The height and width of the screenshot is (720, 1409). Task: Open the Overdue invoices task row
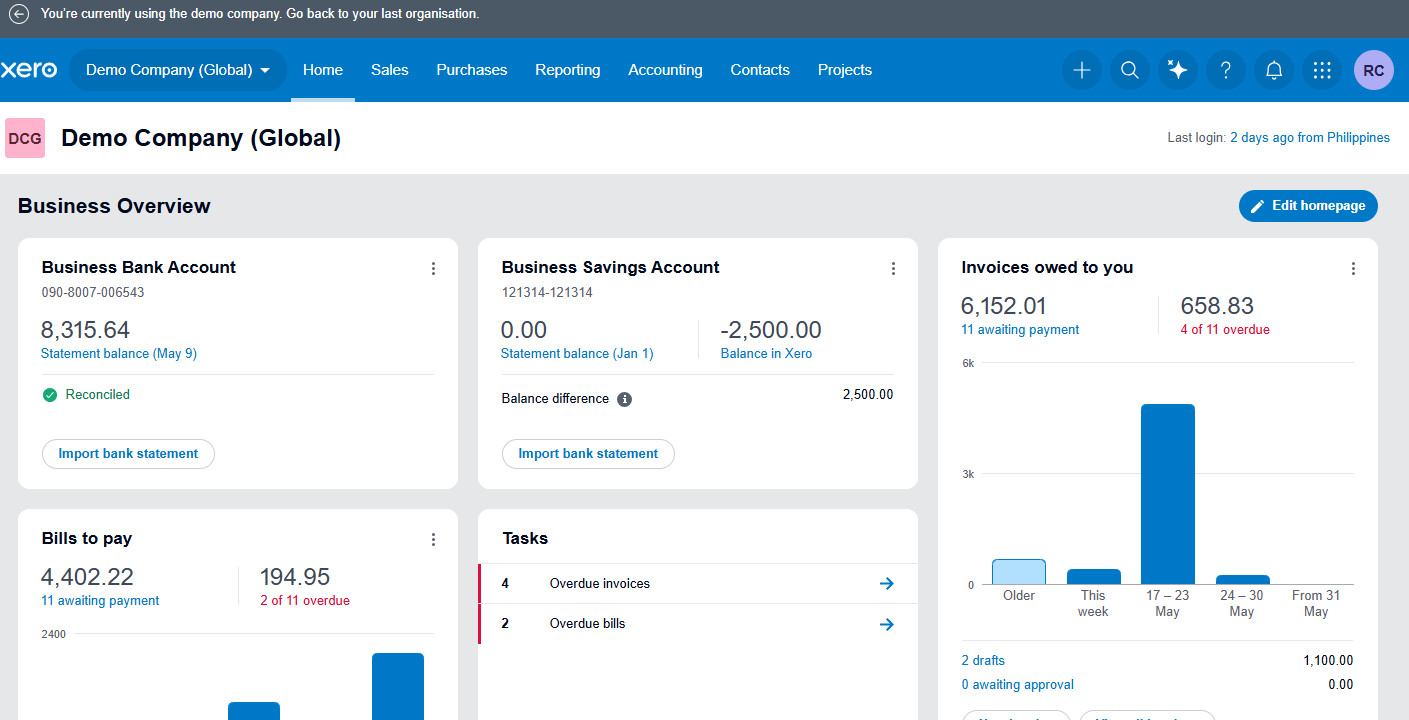click(698, 583)
